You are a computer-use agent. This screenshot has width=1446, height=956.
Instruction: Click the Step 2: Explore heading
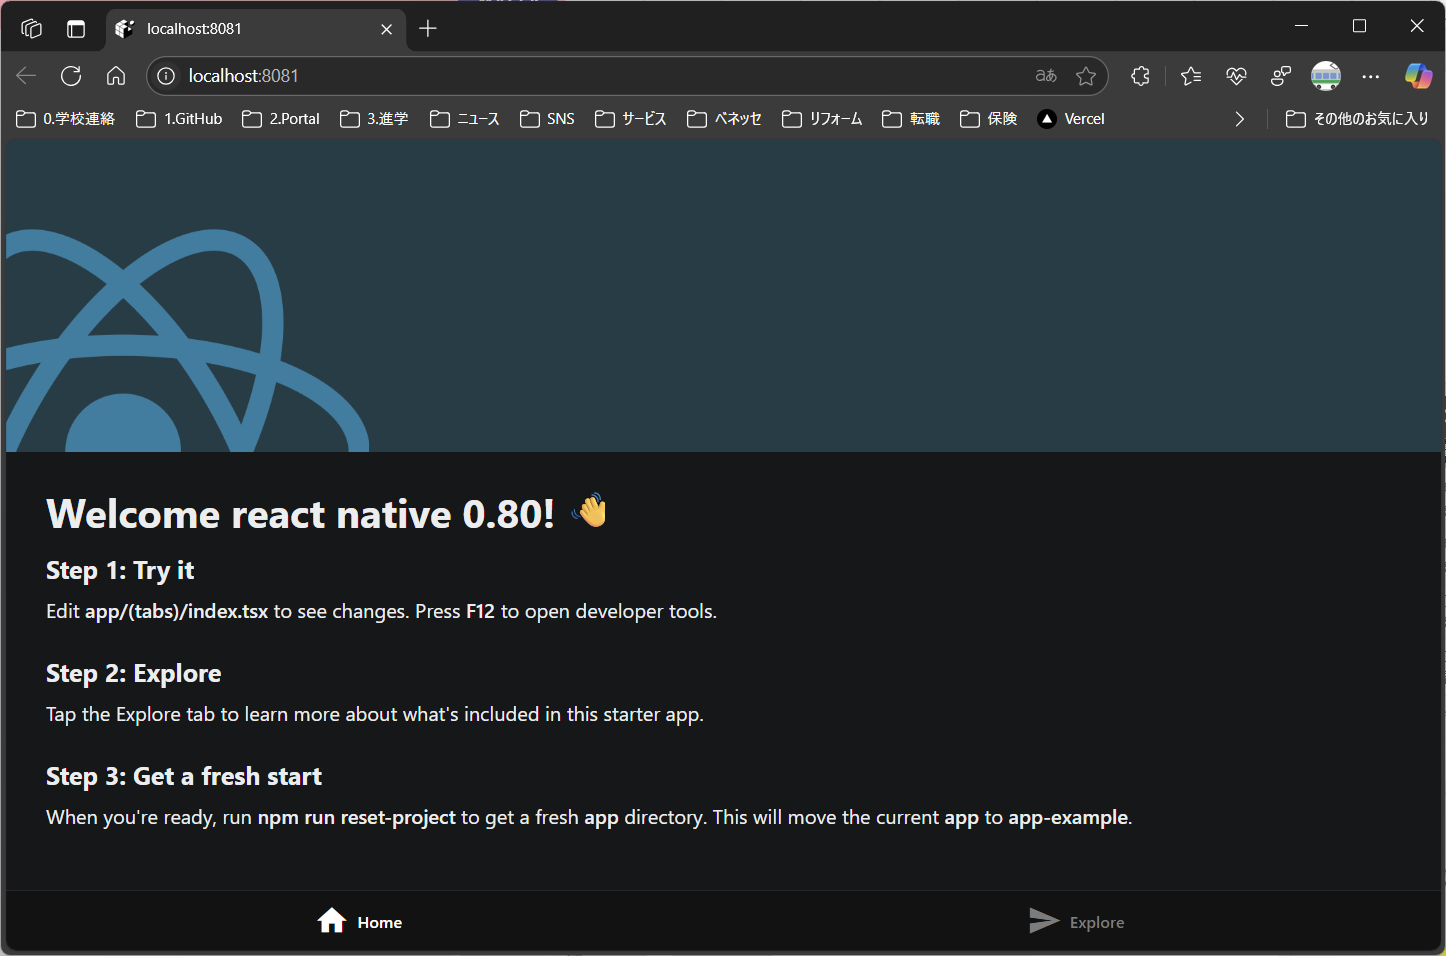134,673
